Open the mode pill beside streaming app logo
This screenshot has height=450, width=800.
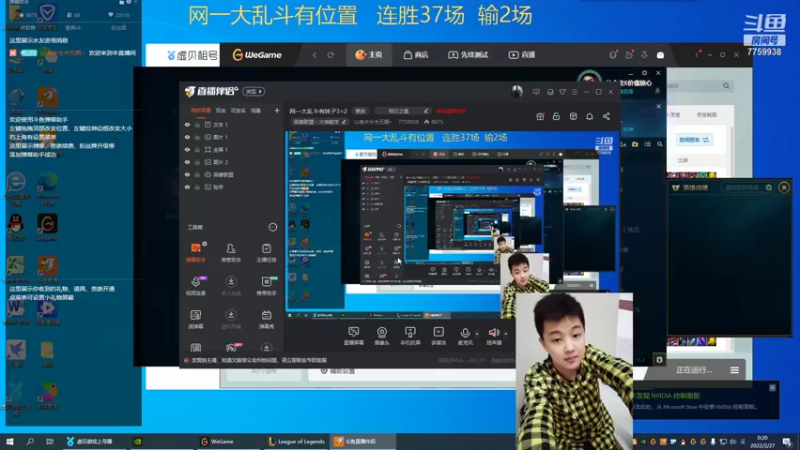(254, 91)
